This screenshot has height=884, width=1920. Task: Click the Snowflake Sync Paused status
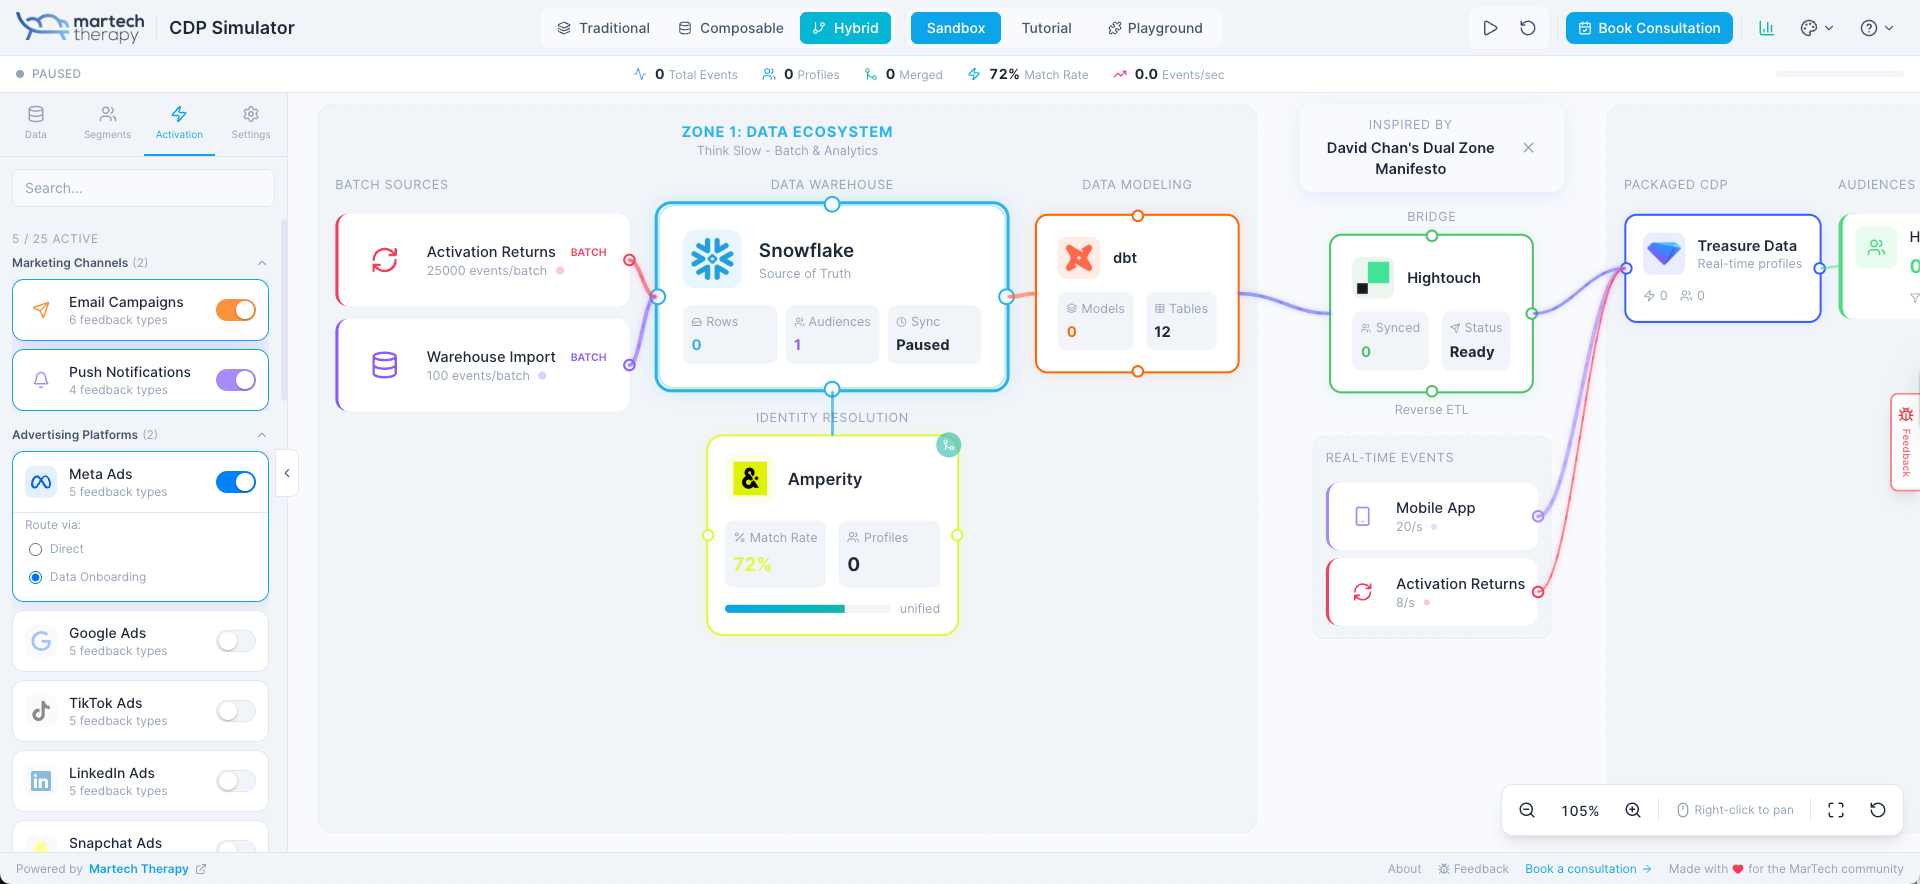934,334
